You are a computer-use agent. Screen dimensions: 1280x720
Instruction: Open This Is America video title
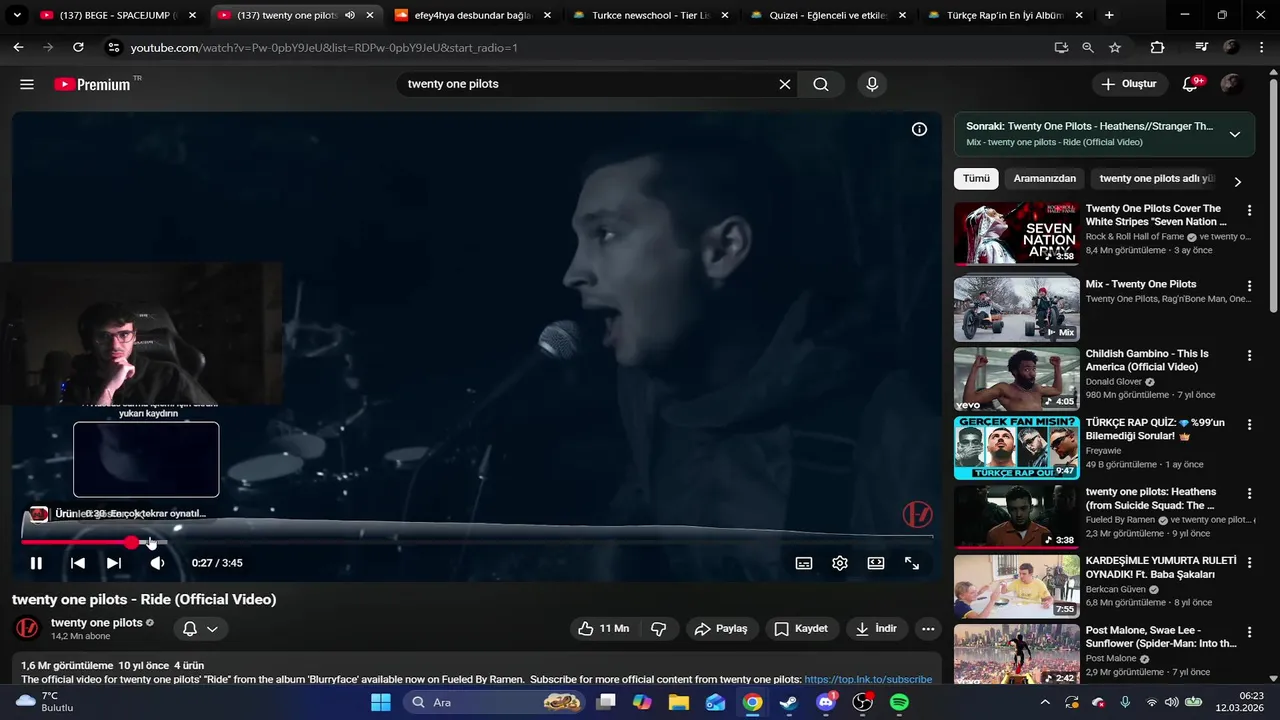click(x=1147, y=360)
